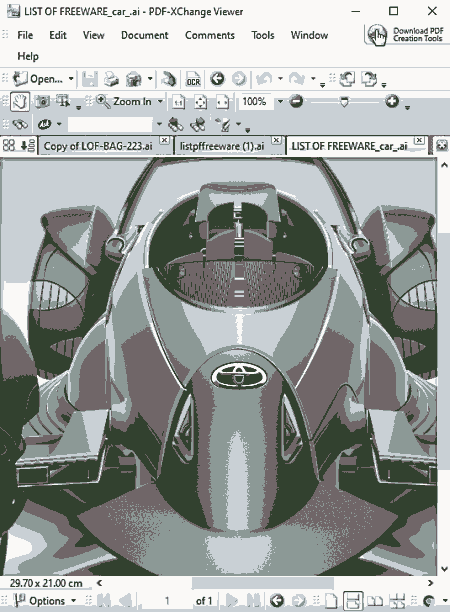Click the binoculars Search icon
This screenshot has width=450, height=612.
20,125
